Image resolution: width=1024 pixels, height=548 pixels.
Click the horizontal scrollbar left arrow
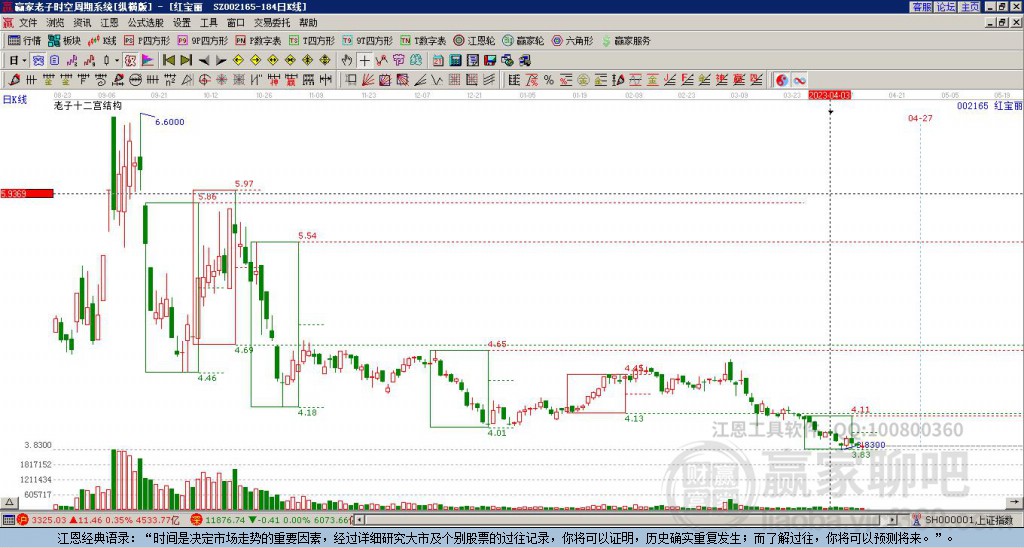point(359,520)
